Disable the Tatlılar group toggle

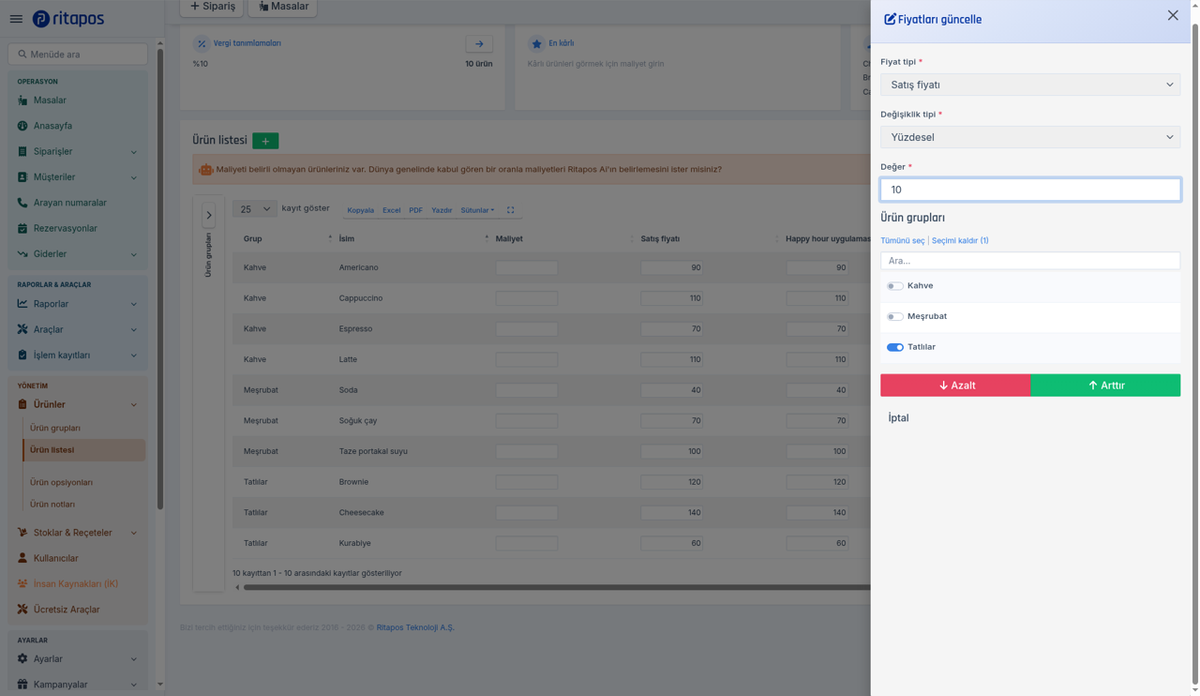tap(895, 347)
